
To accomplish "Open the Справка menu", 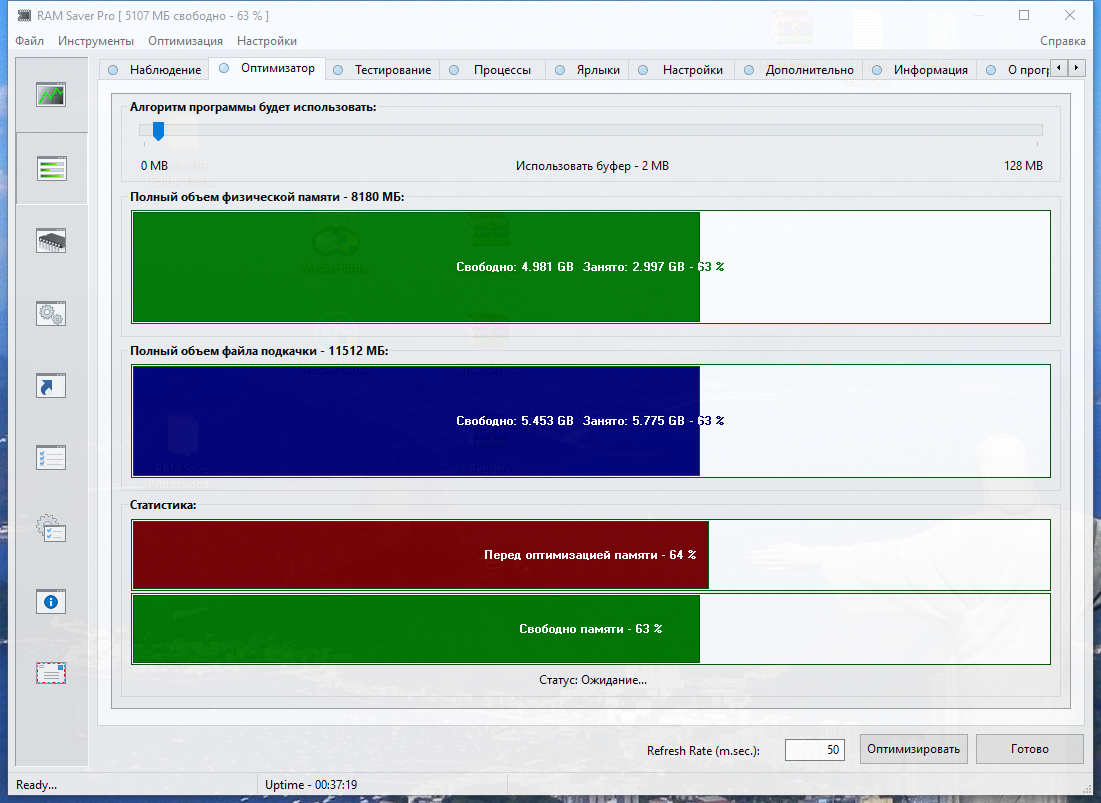I will point(1062,41).
